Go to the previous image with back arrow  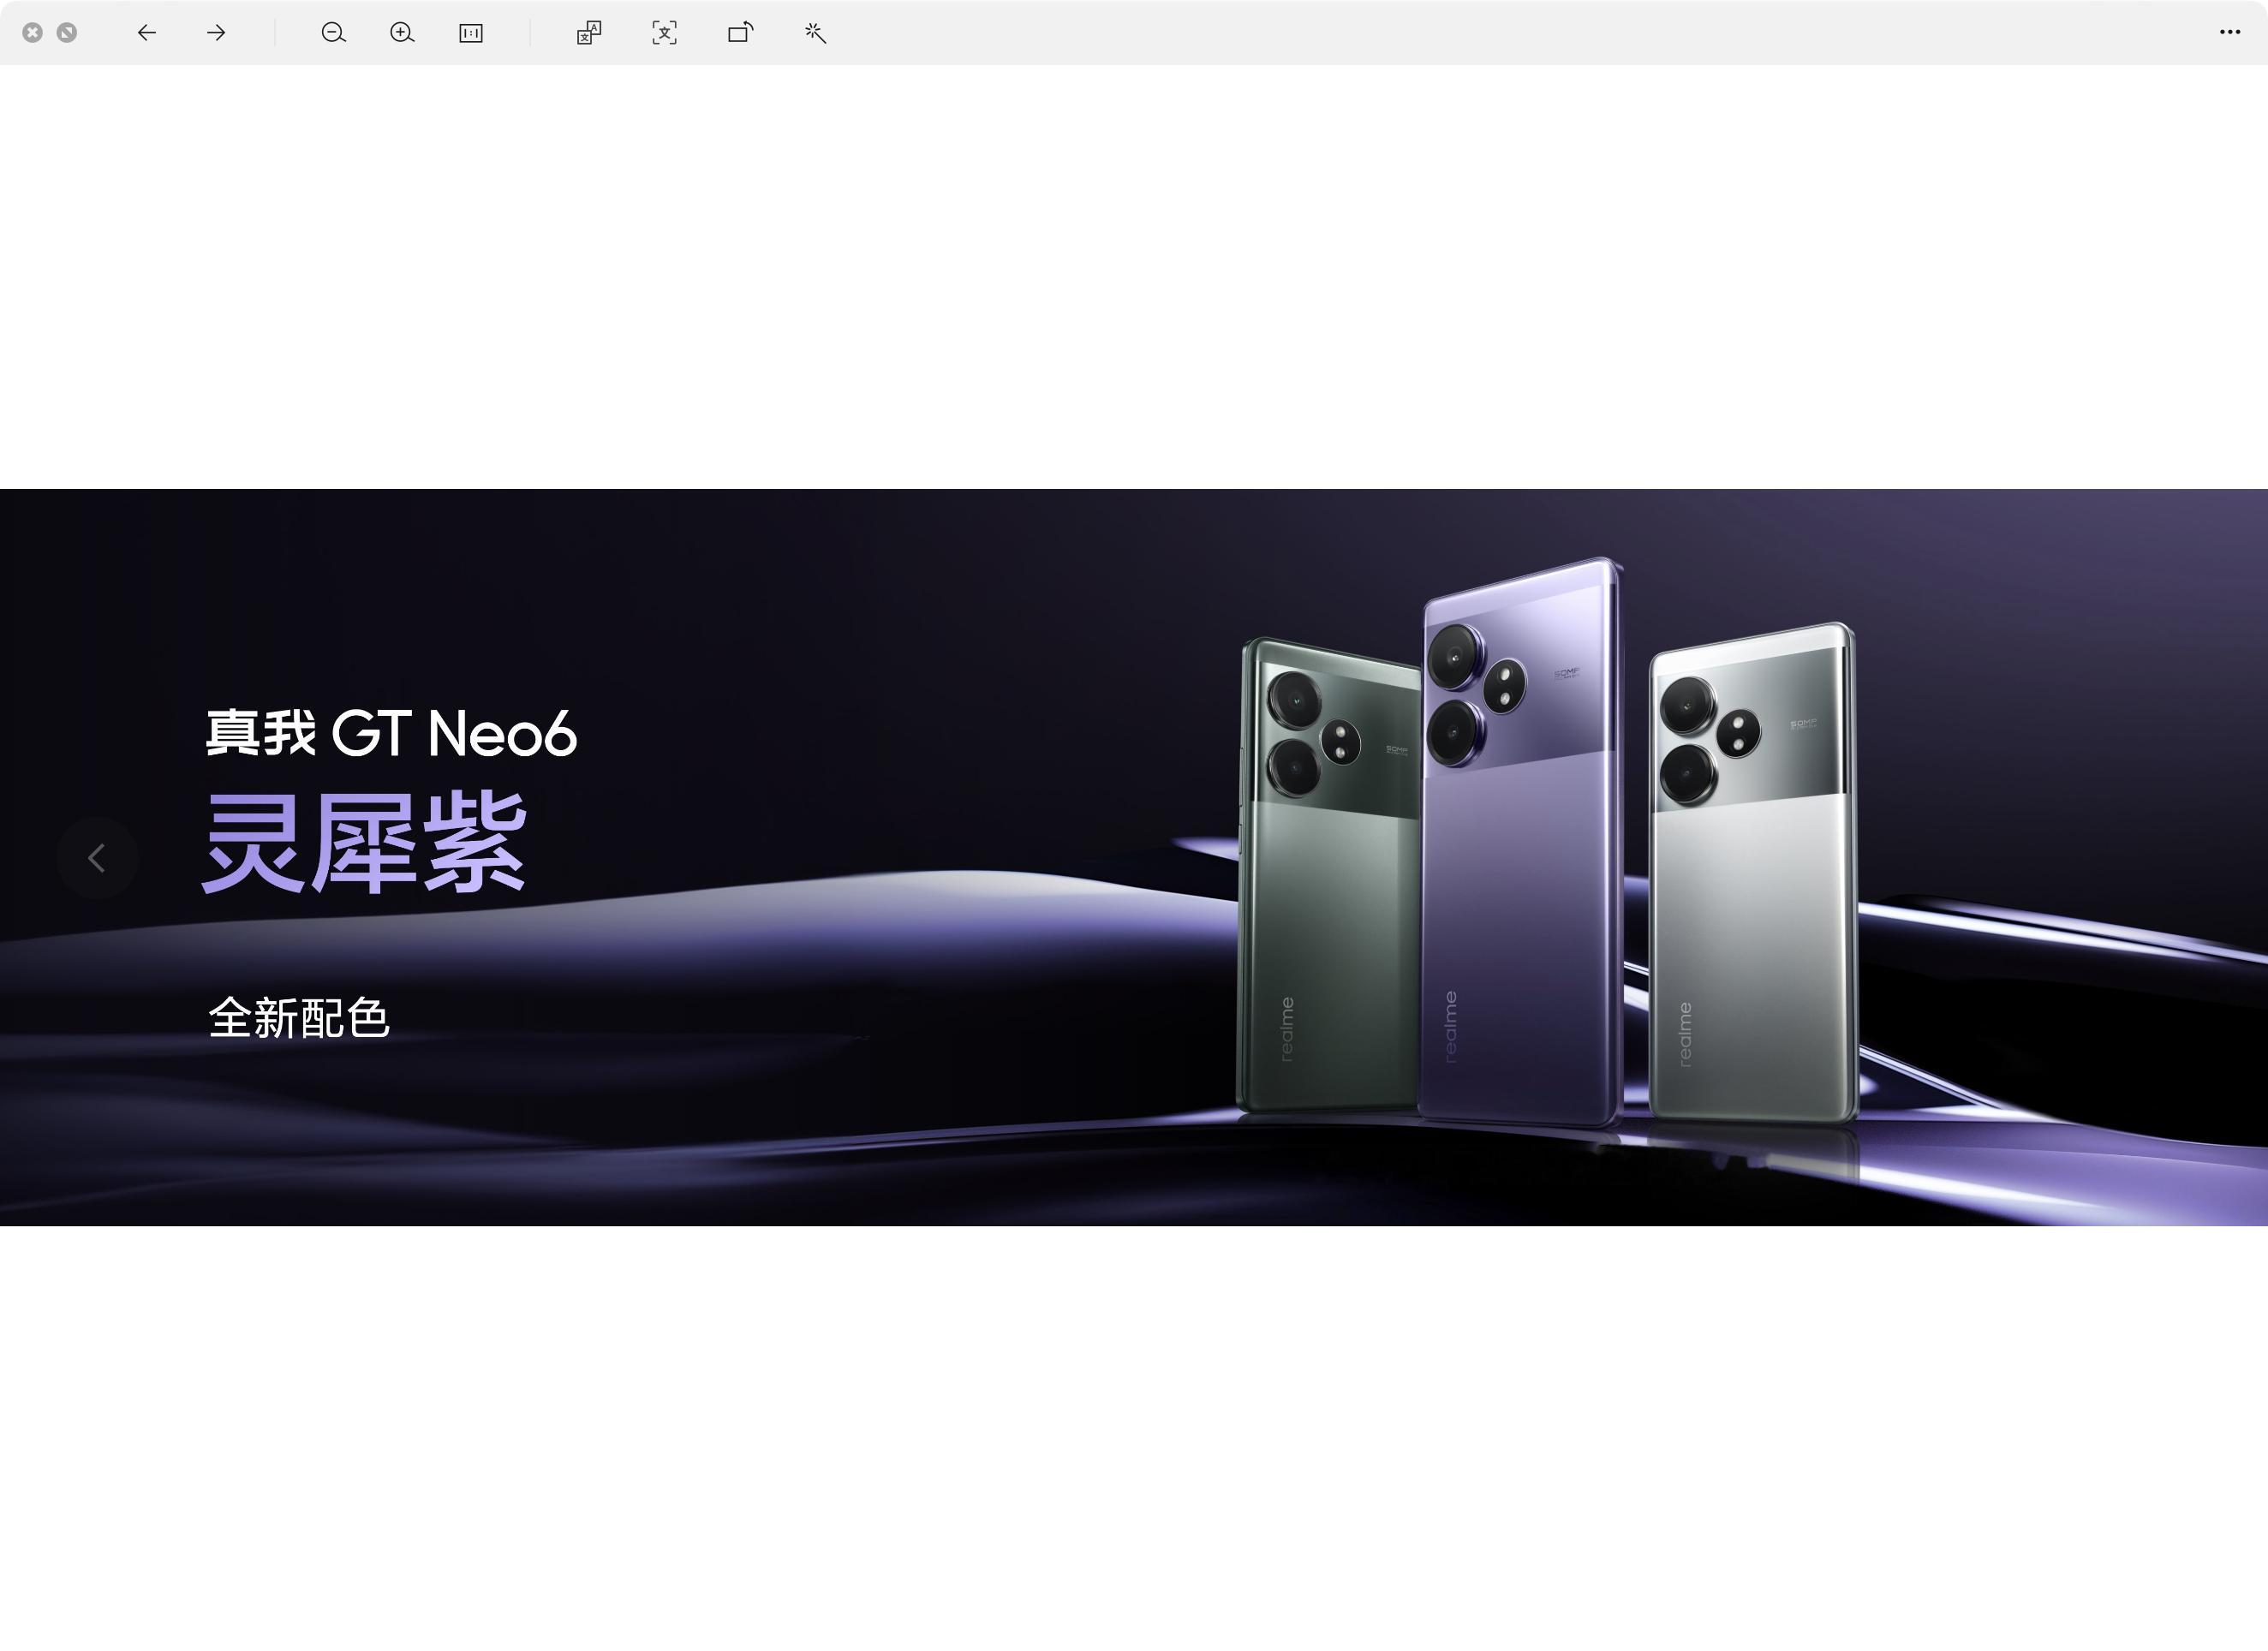[147, 33]
